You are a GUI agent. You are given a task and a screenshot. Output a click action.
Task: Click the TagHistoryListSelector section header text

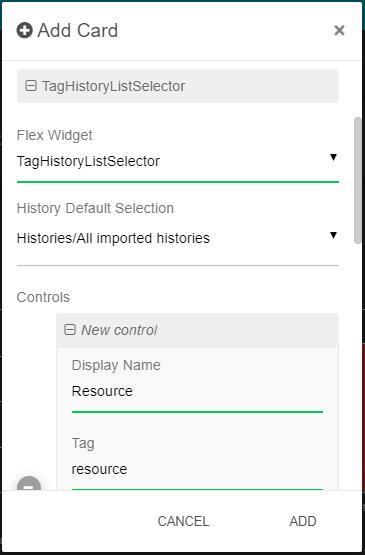[113, 86]
